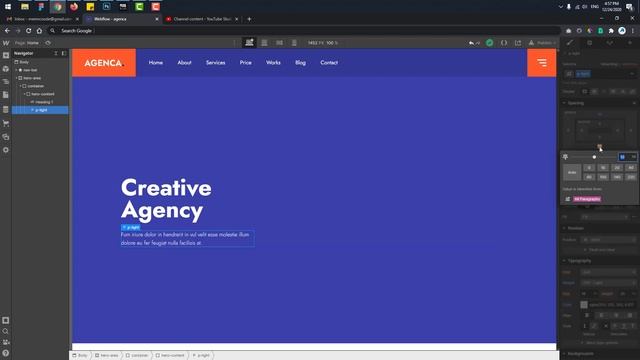Select Heading 1 in the Navigator
This screenshot has width=640, height=360.
(44, 102)
